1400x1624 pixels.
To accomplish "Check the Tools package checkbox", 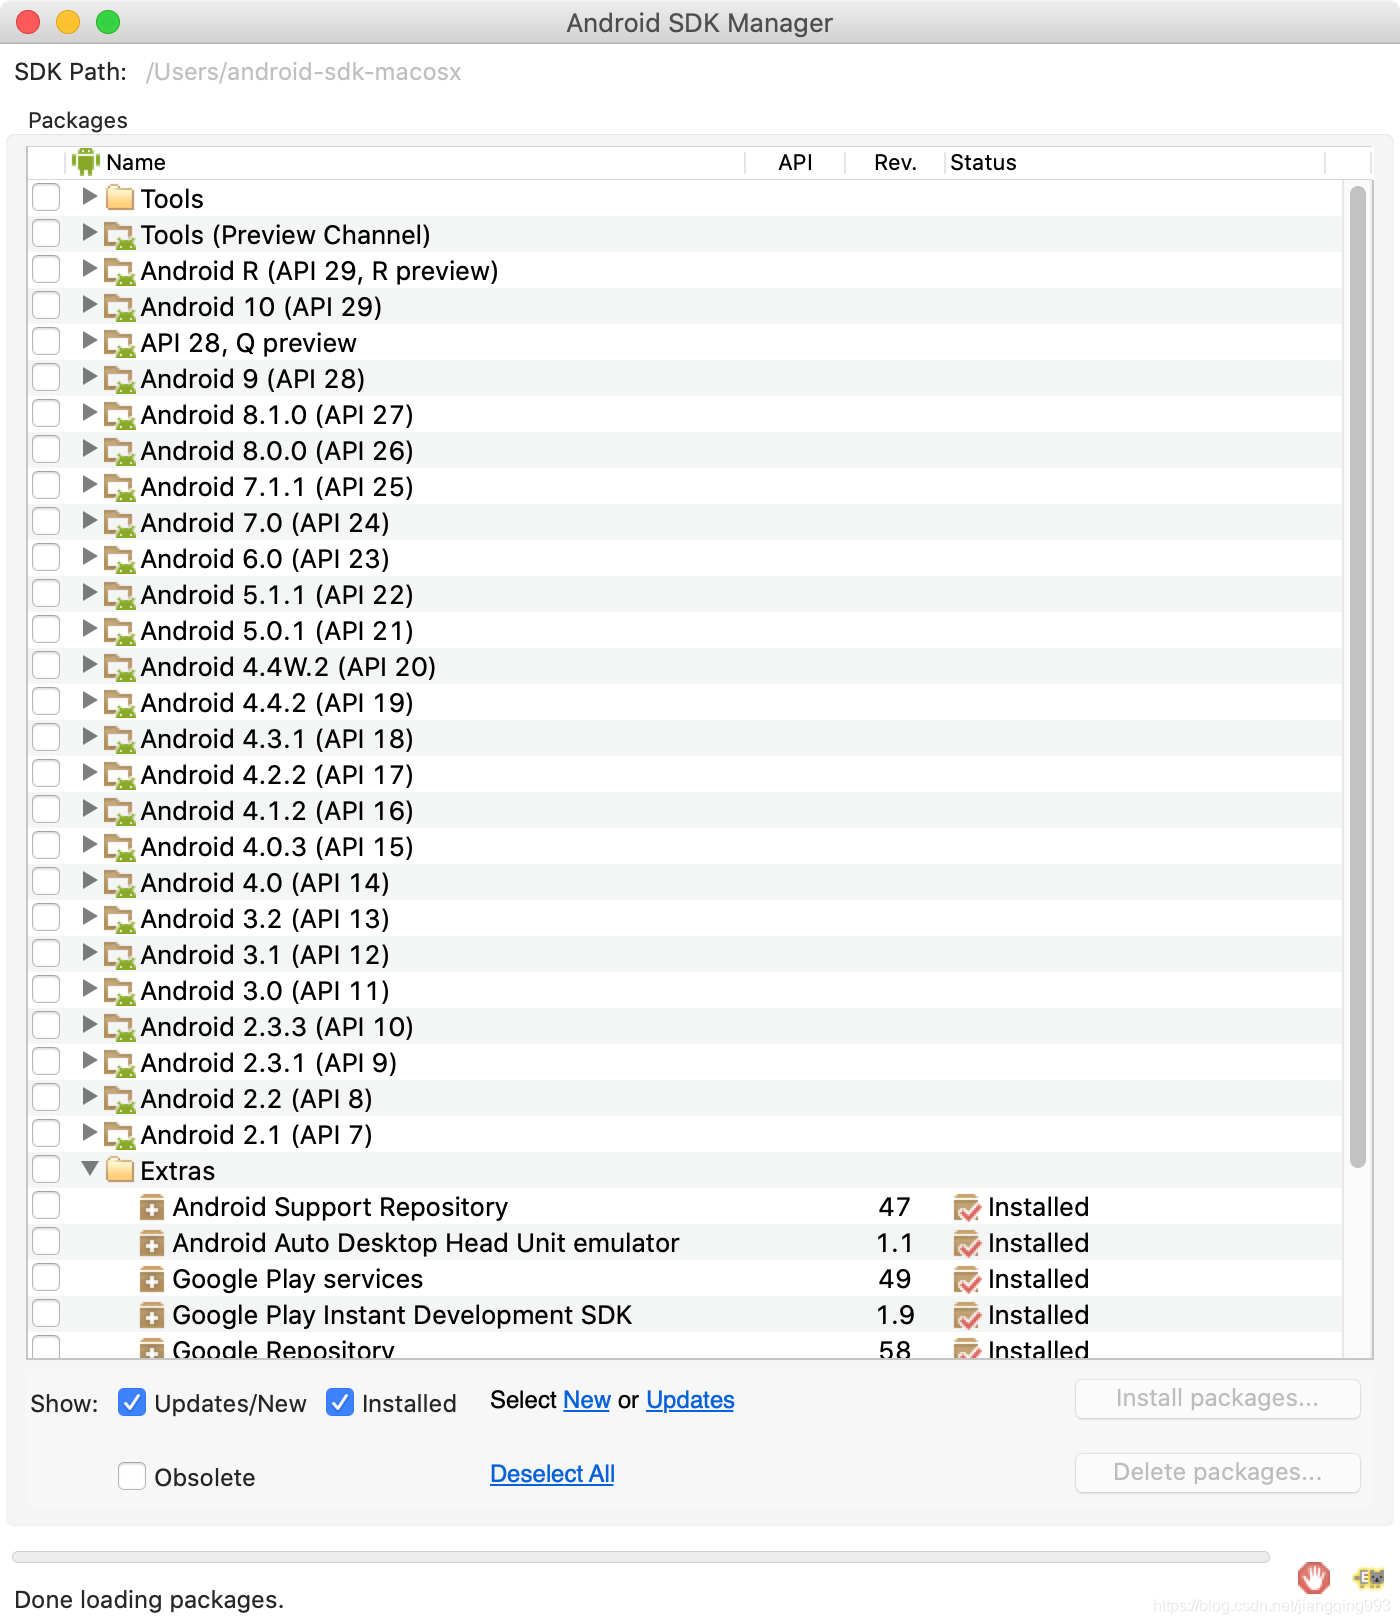I will click(46, 197).
